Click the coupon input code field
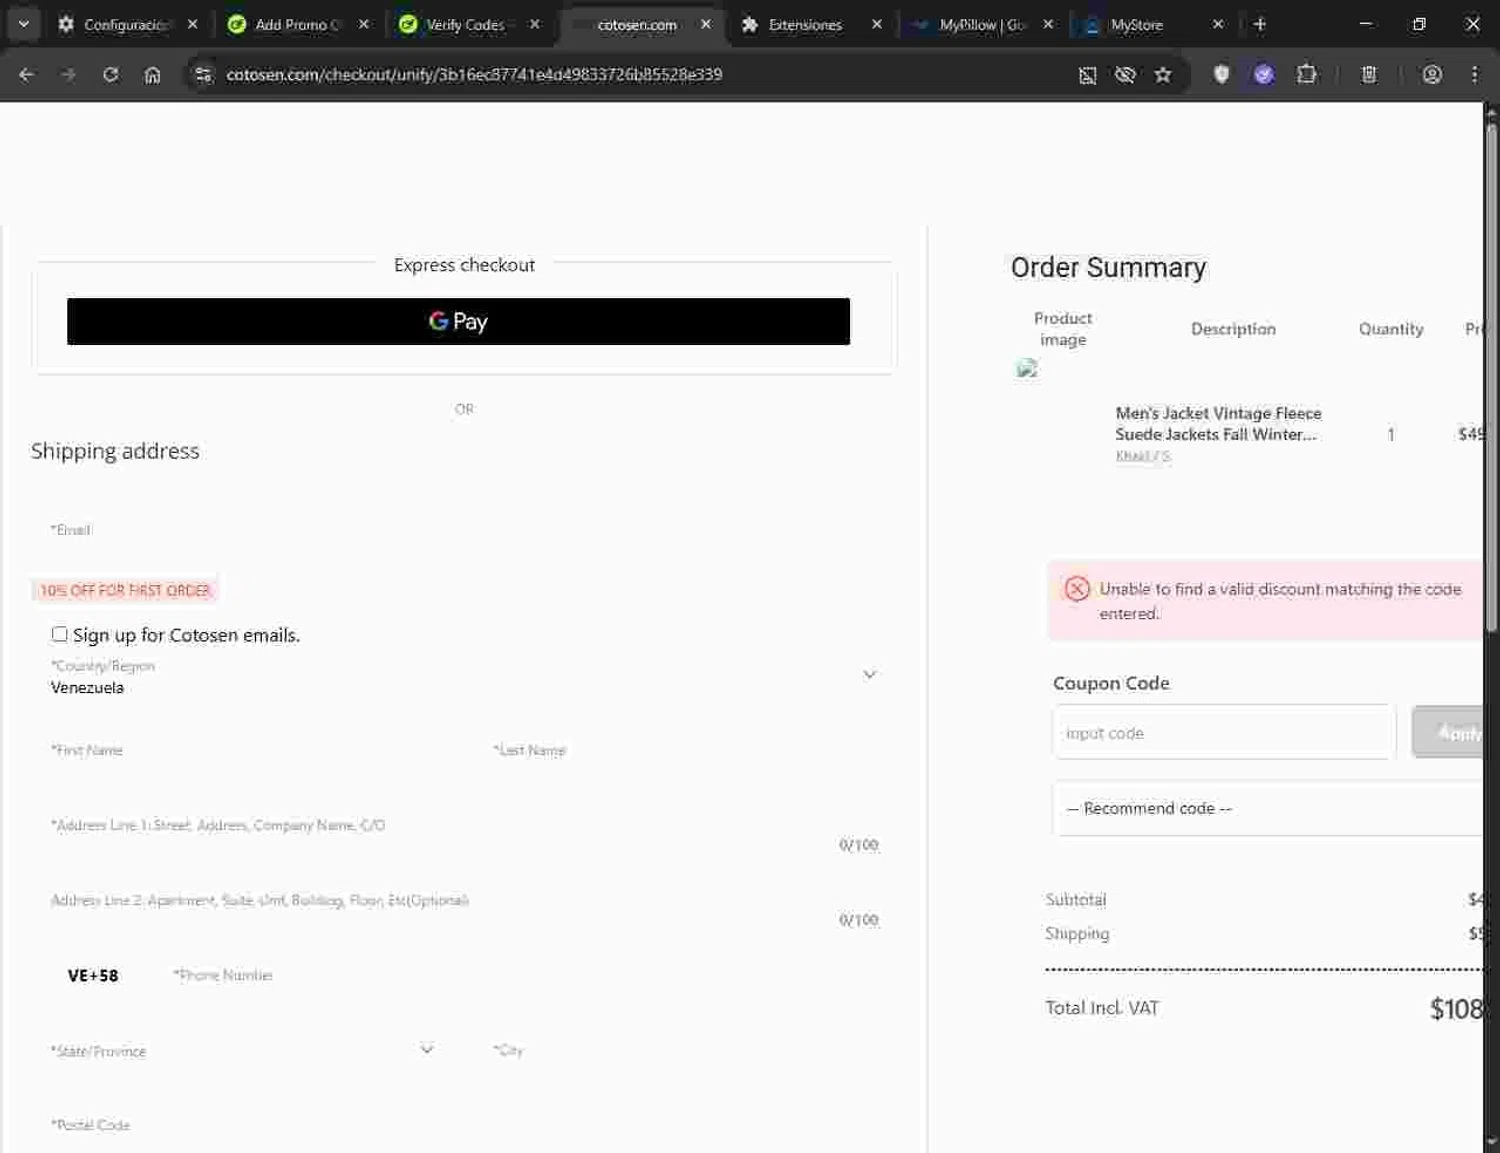Screen dimensions: 1500x1153 coord(1224,732)
